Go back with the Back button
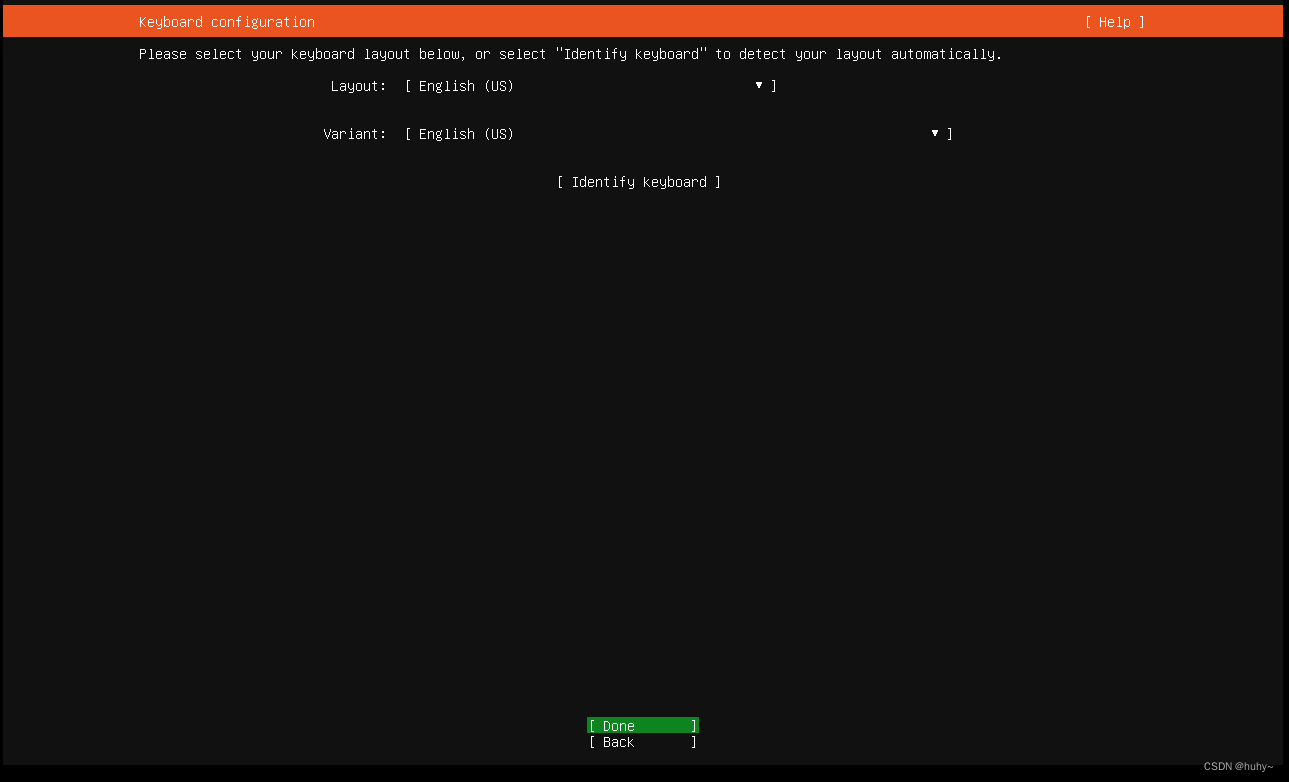Image resolution: width=1289 pixels, height=782 pixels. (x=643, y=742)
